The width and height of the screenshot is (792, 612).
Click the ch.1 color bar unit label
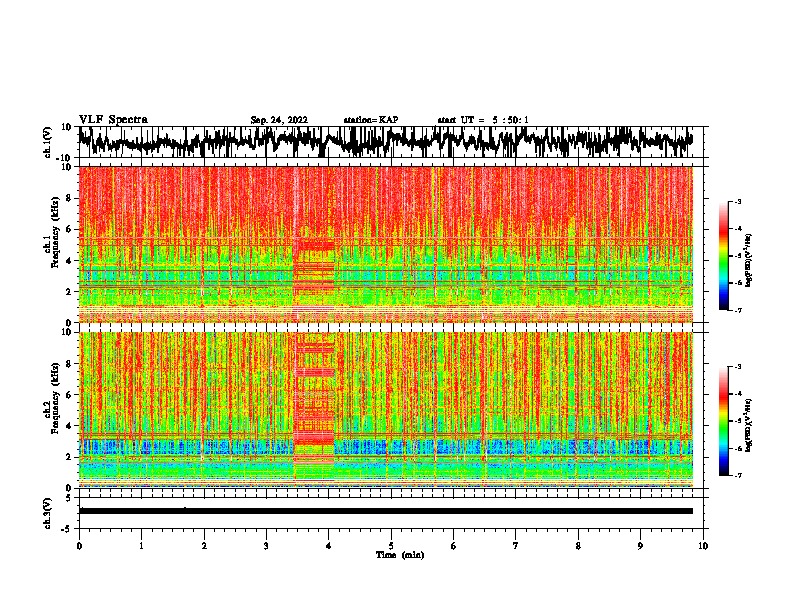[749, 261]
